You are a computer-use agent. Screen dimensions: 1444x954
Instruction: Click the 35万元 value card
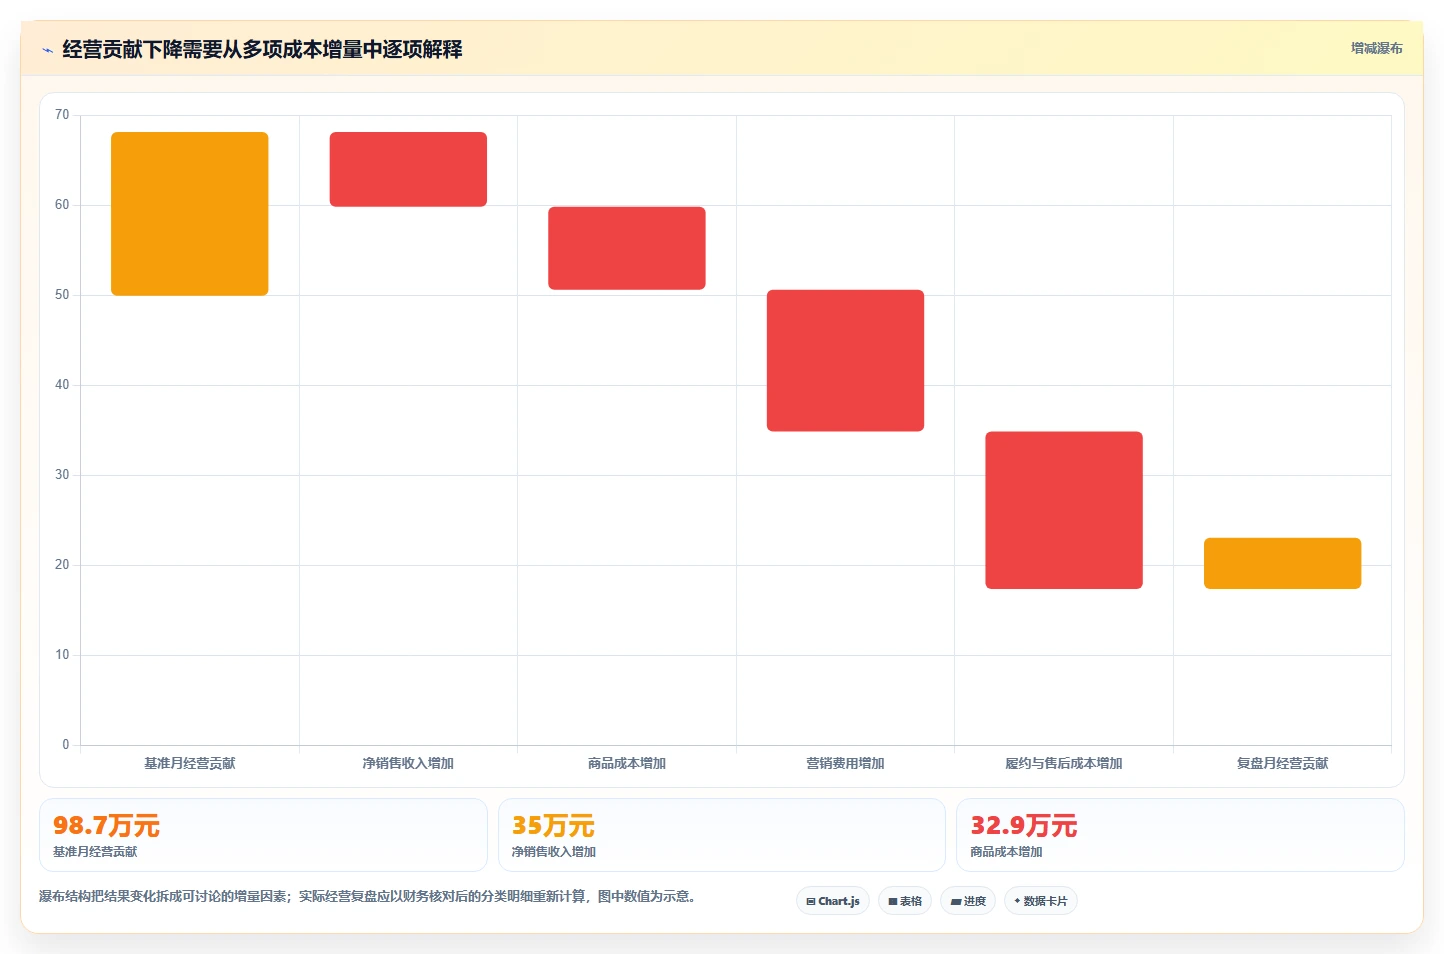point(722,835)
